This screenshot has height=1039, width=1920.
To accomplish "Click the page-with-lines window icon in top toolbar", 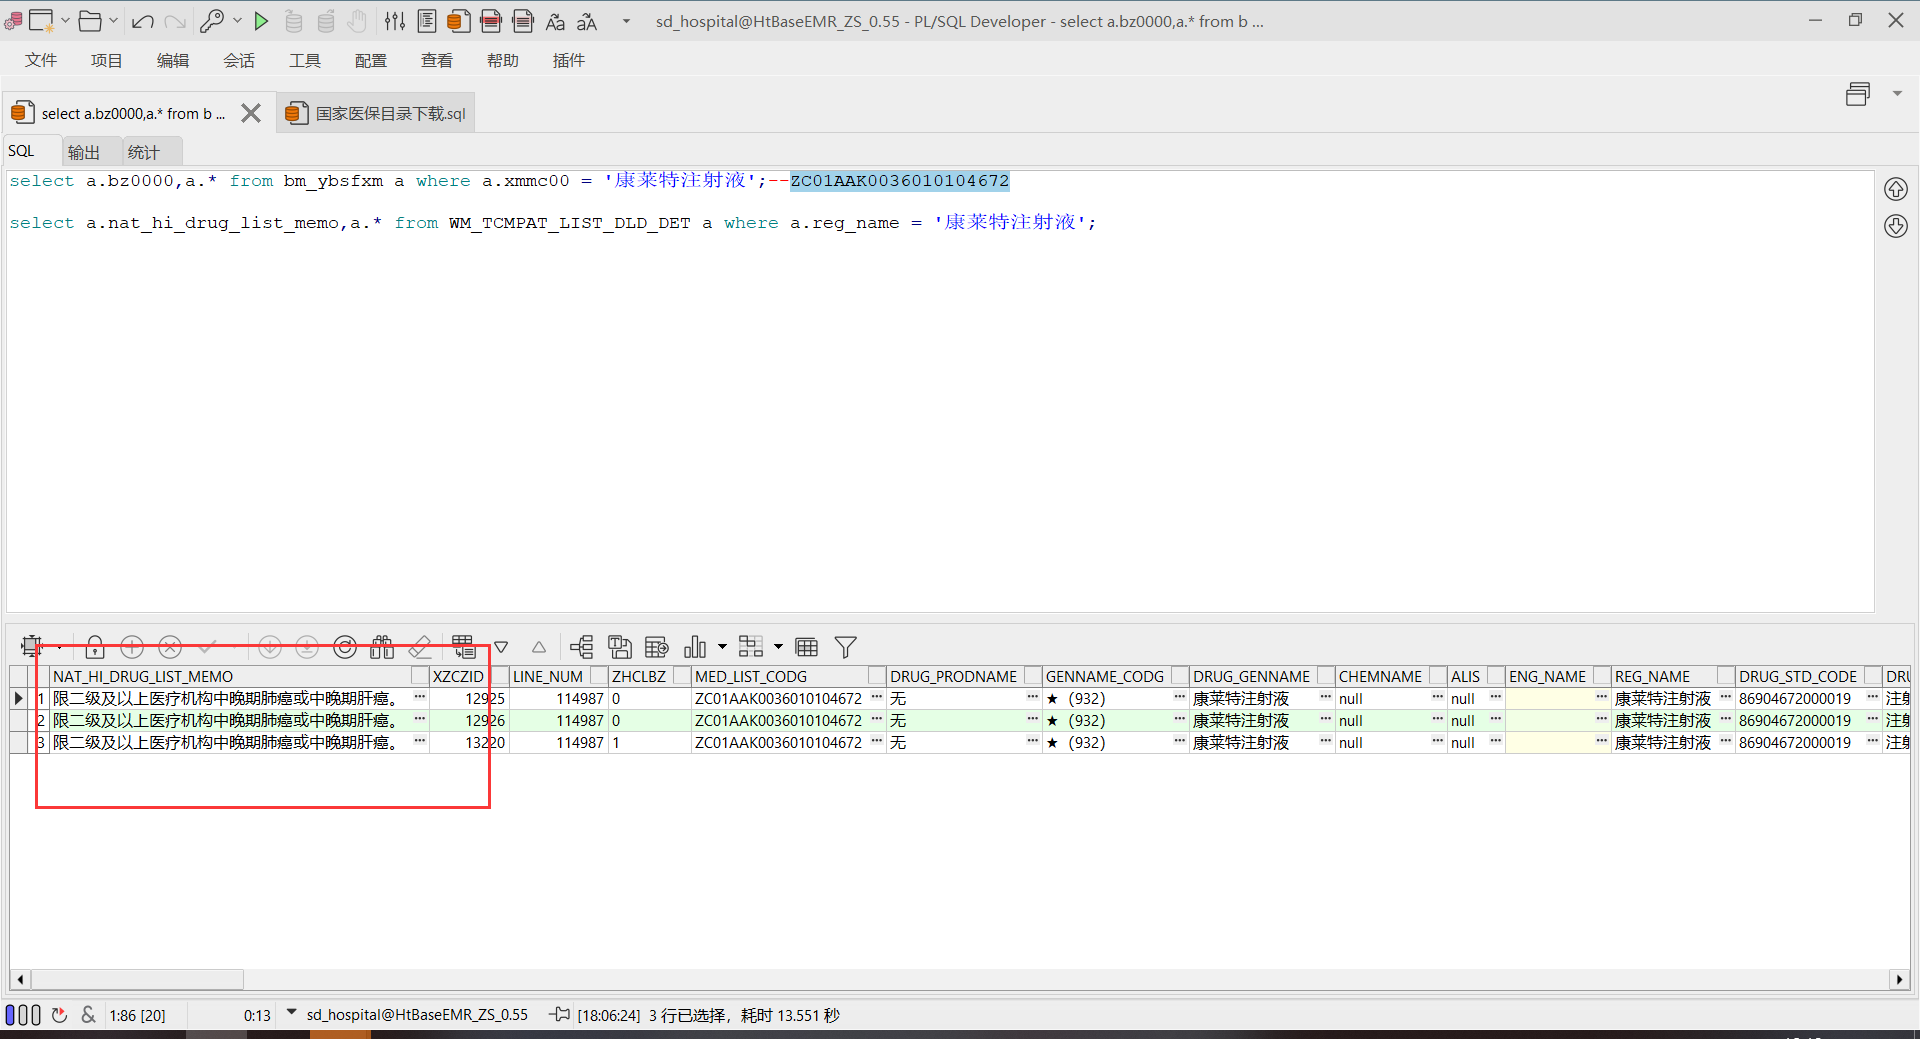I will pos(427,21).
